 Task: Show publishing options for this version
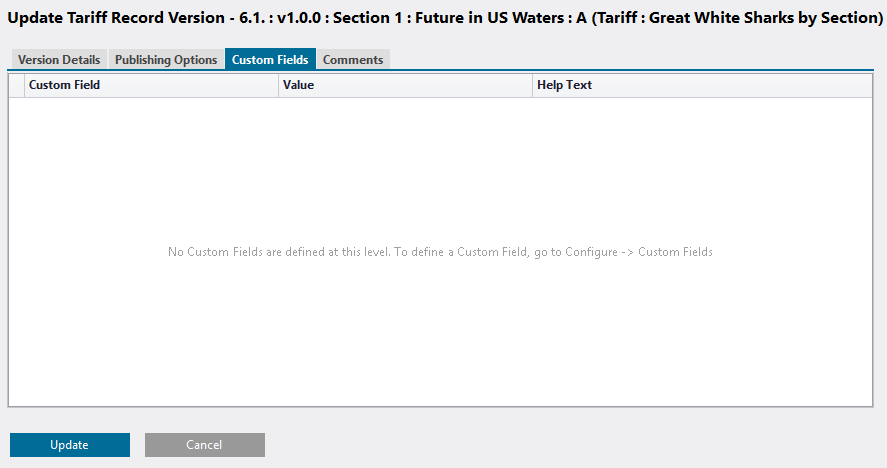click(x=166, y=59)
